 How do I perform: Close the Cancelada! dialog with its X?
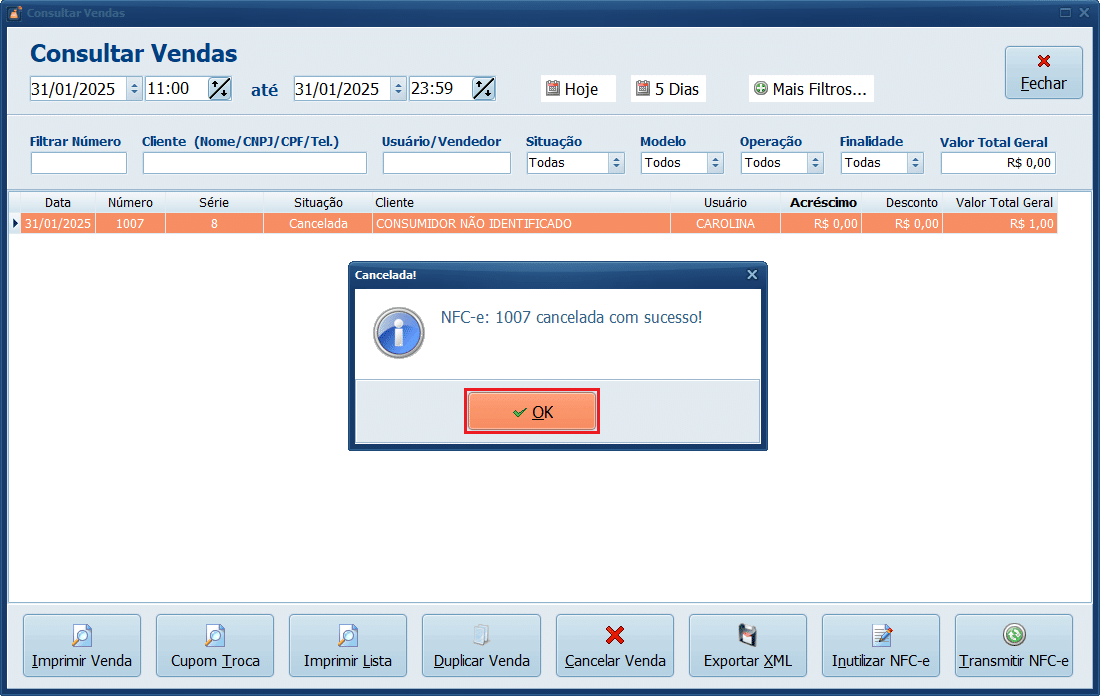pyautogui.click(x=752, y=274)
